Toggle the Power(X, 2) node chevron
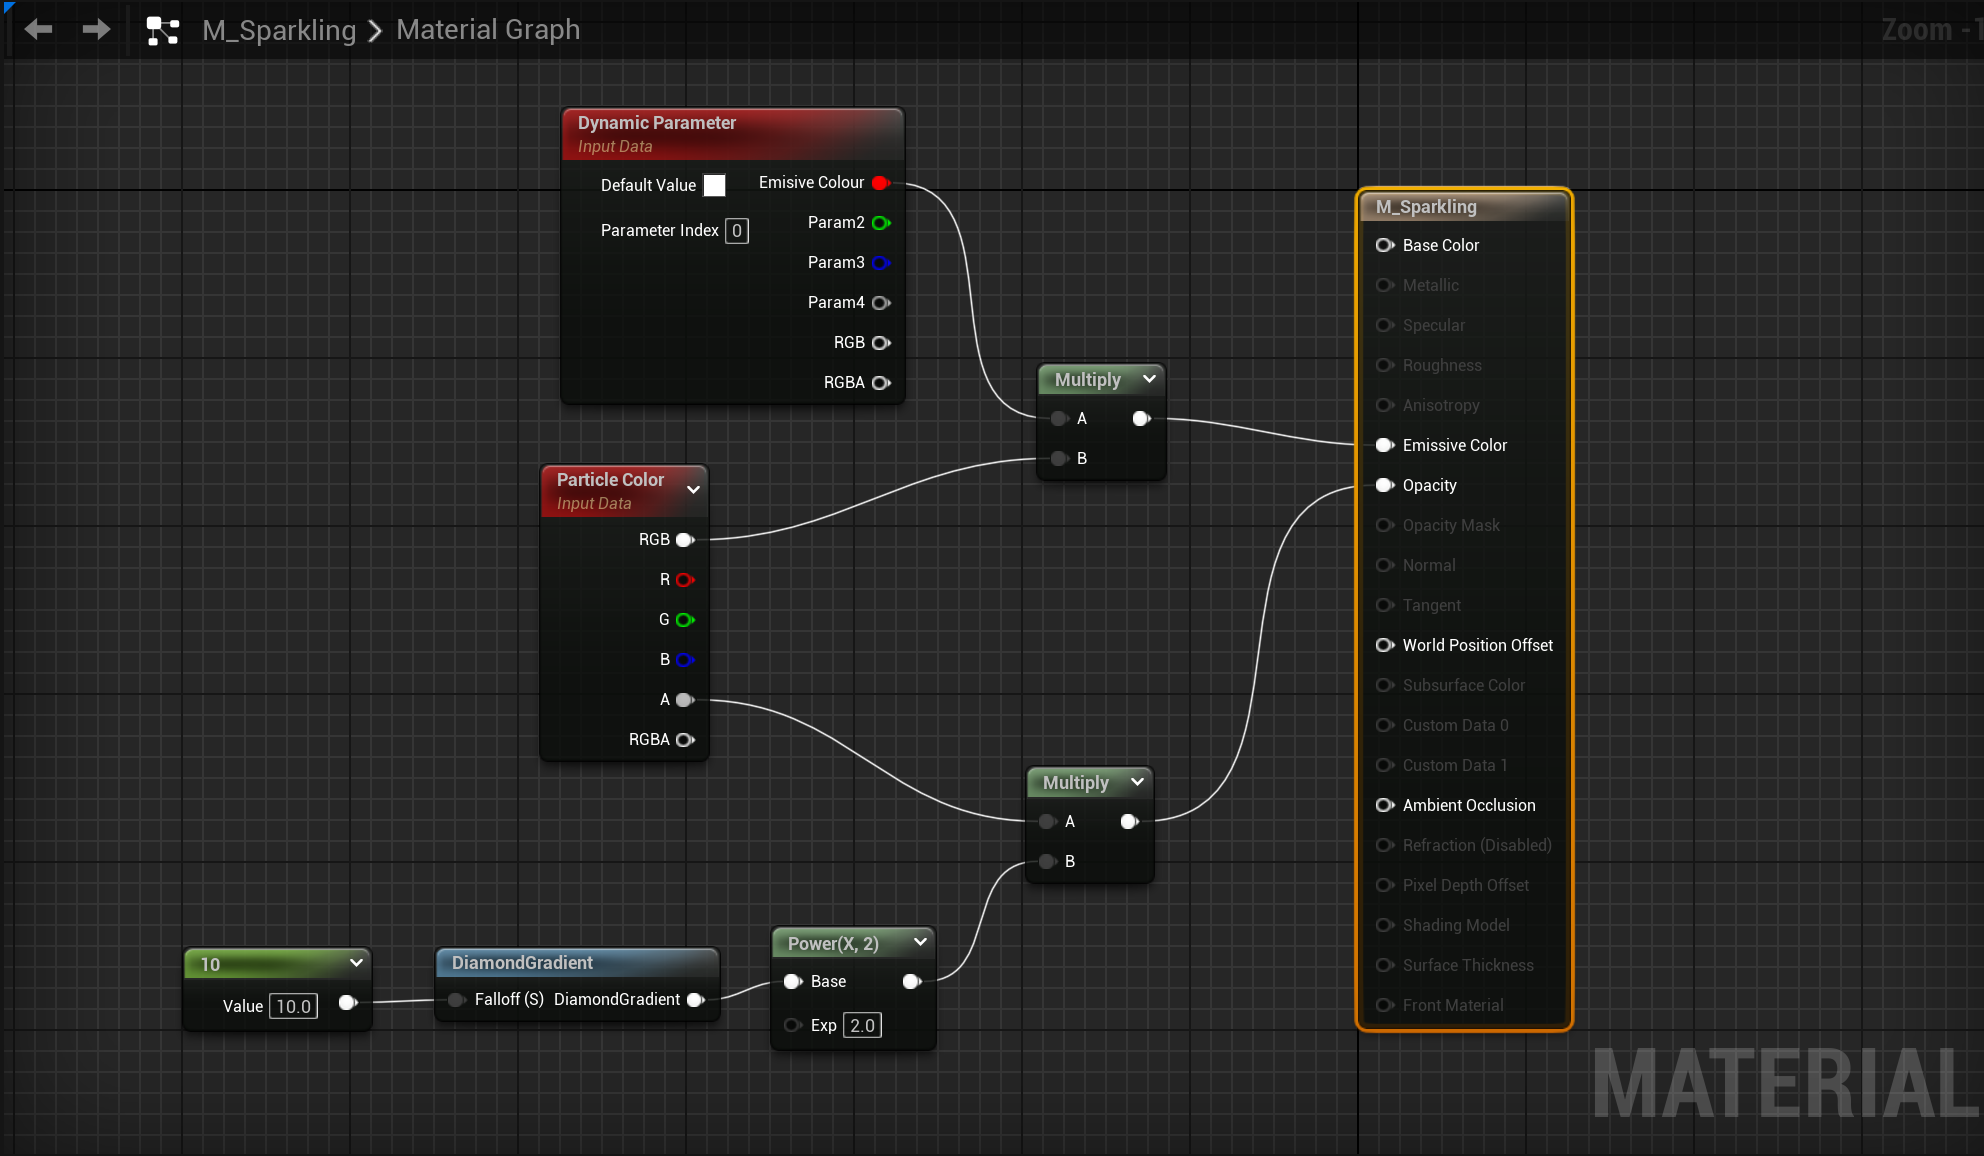 tap(920, 942)
